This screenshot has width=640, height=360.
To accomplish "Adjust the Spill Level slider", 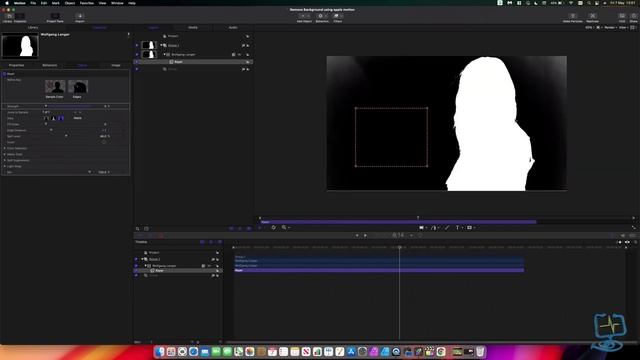I will click(66, 136).
